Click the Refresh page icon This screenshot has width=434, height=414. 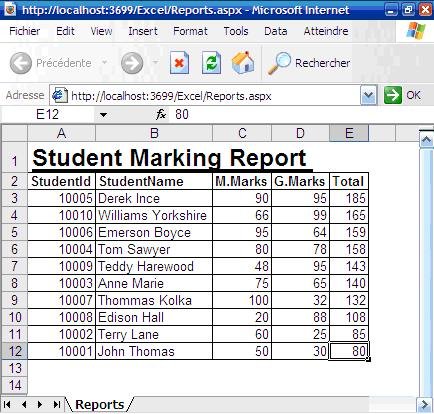coord(211,63)
